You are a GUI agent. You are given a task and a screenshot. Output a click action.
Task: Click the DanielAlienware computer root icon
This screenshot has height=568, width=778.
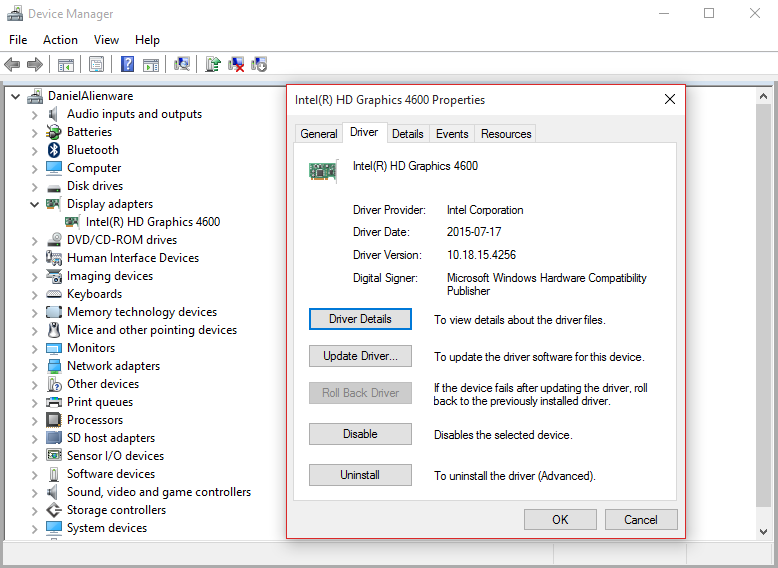click(x=35, y=96)
